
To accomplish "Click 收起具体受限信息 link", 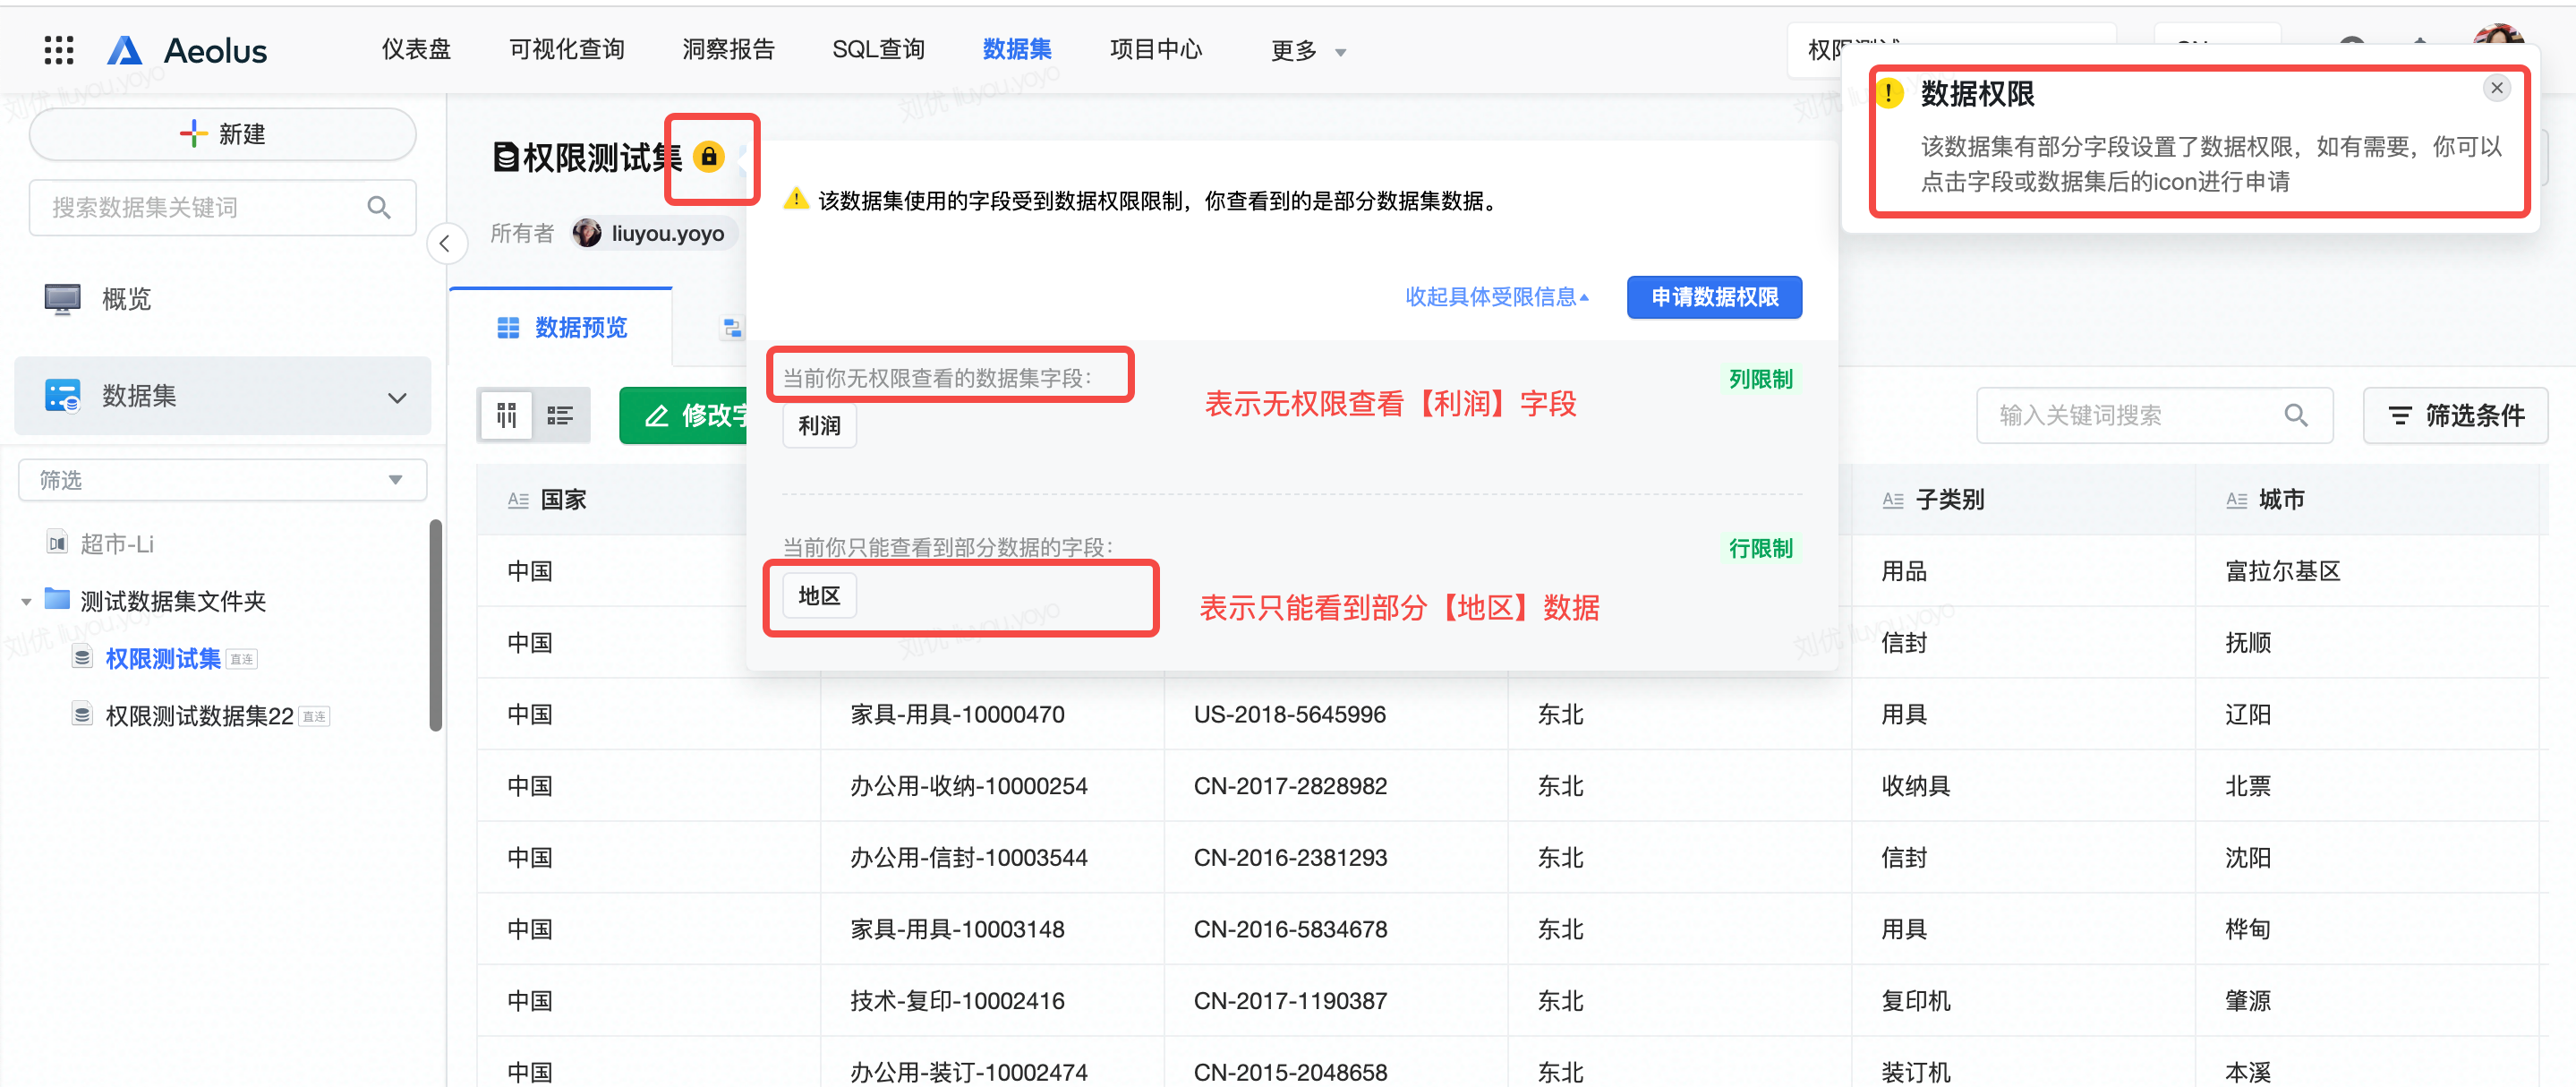I will coord(1496,297).
